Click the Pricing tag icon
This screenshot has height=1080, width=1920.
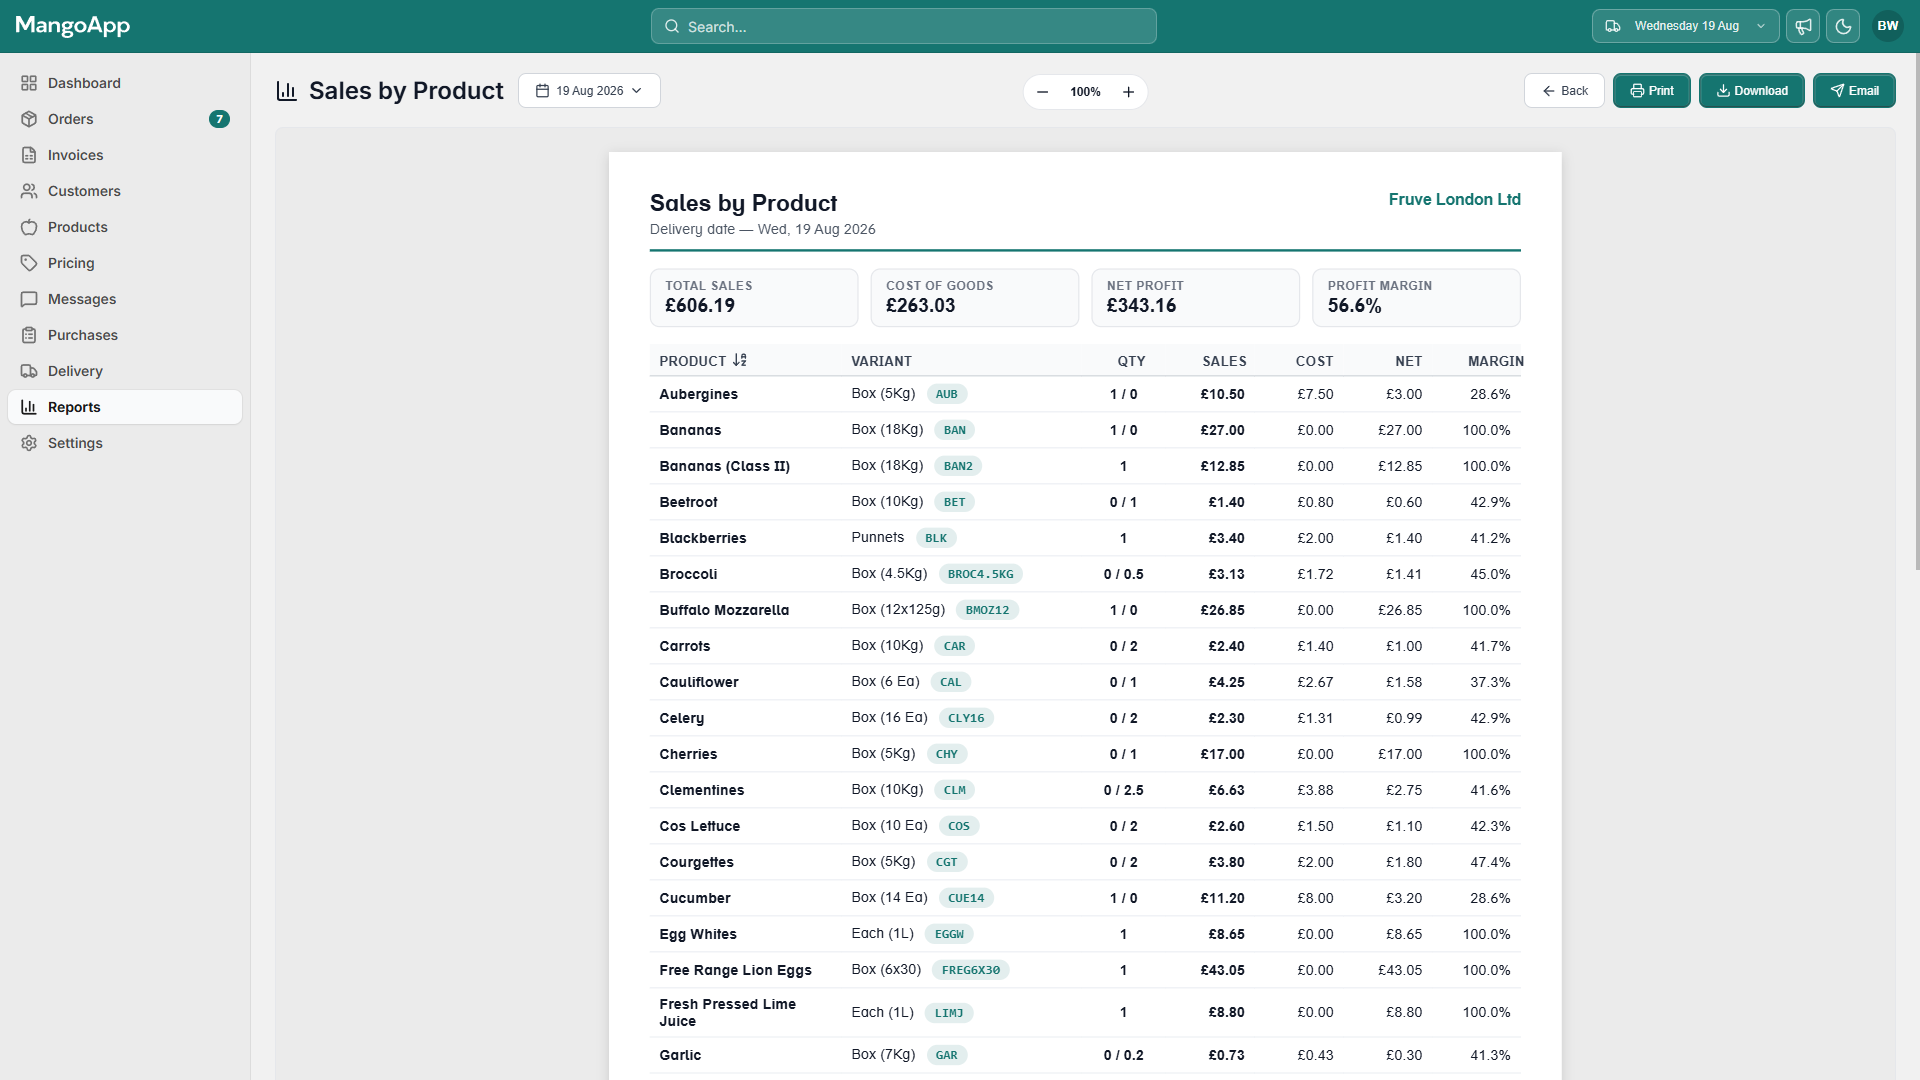[29, 263]
